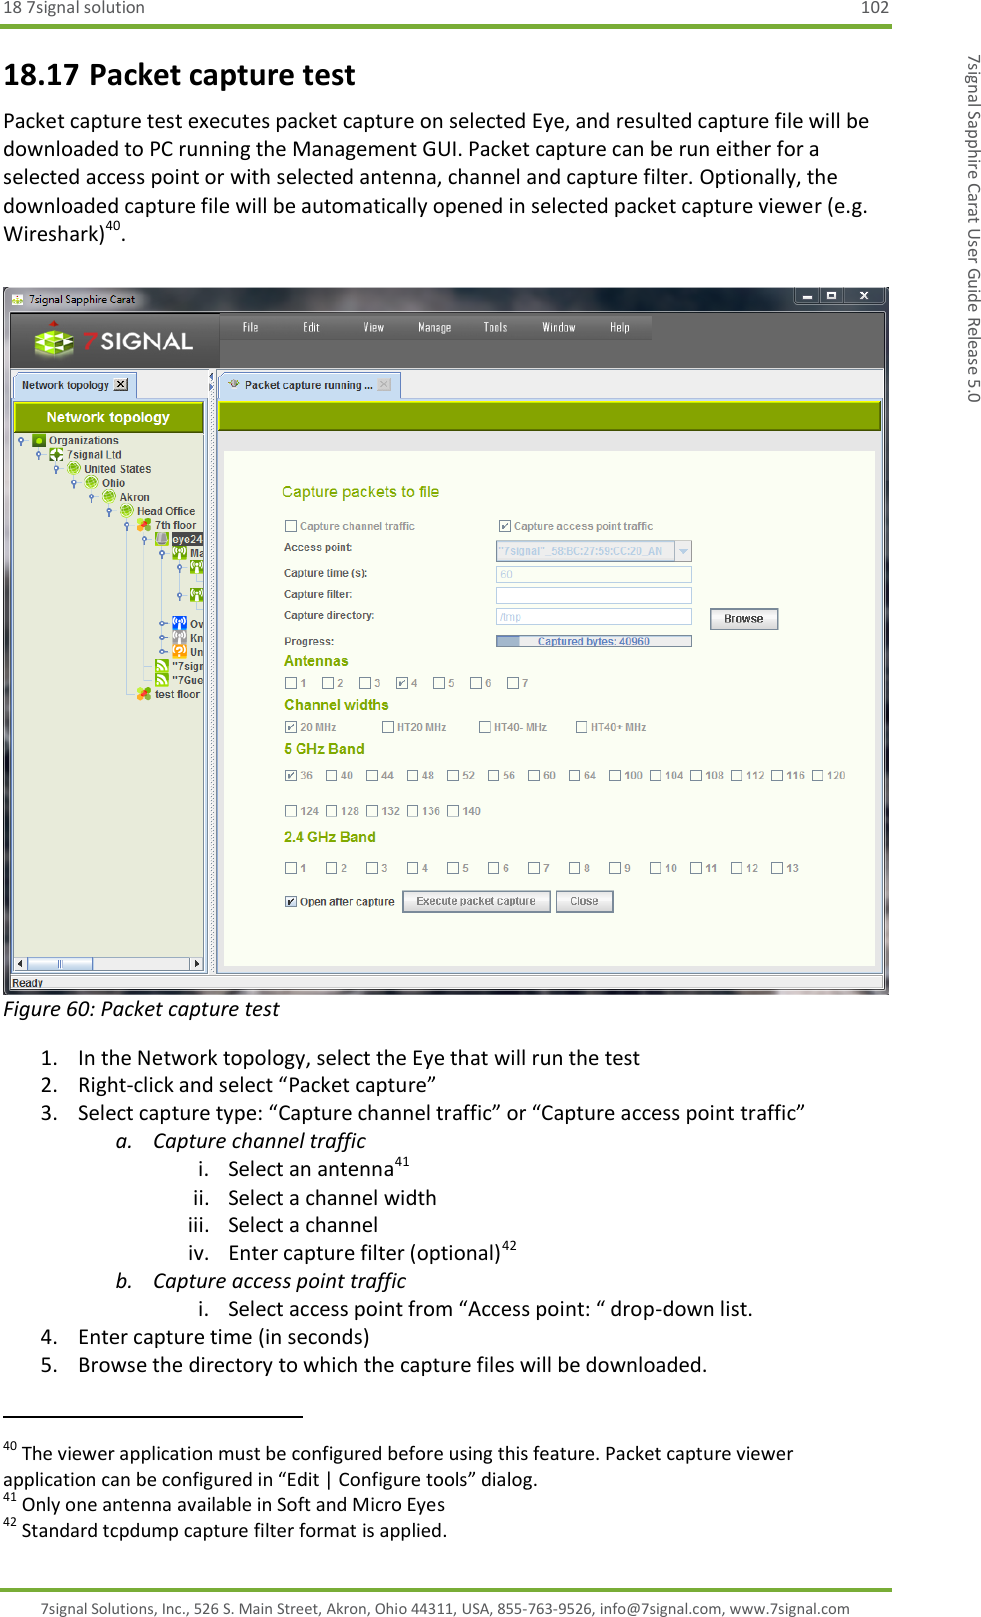Image resolution: width=981 pixels, height=1617 pixels.
Task: Click the icon on Packet capture running tab
Action: click(x=234, y=384)
